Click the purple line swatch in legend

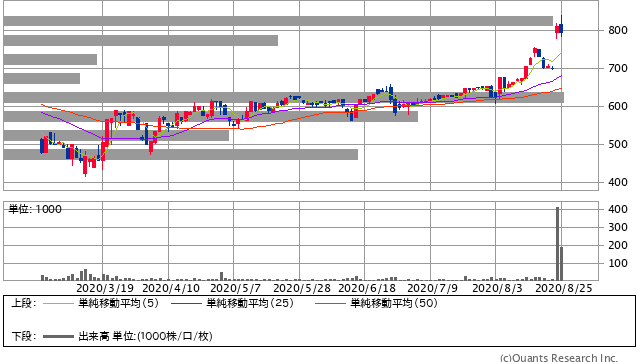[186, 303]
